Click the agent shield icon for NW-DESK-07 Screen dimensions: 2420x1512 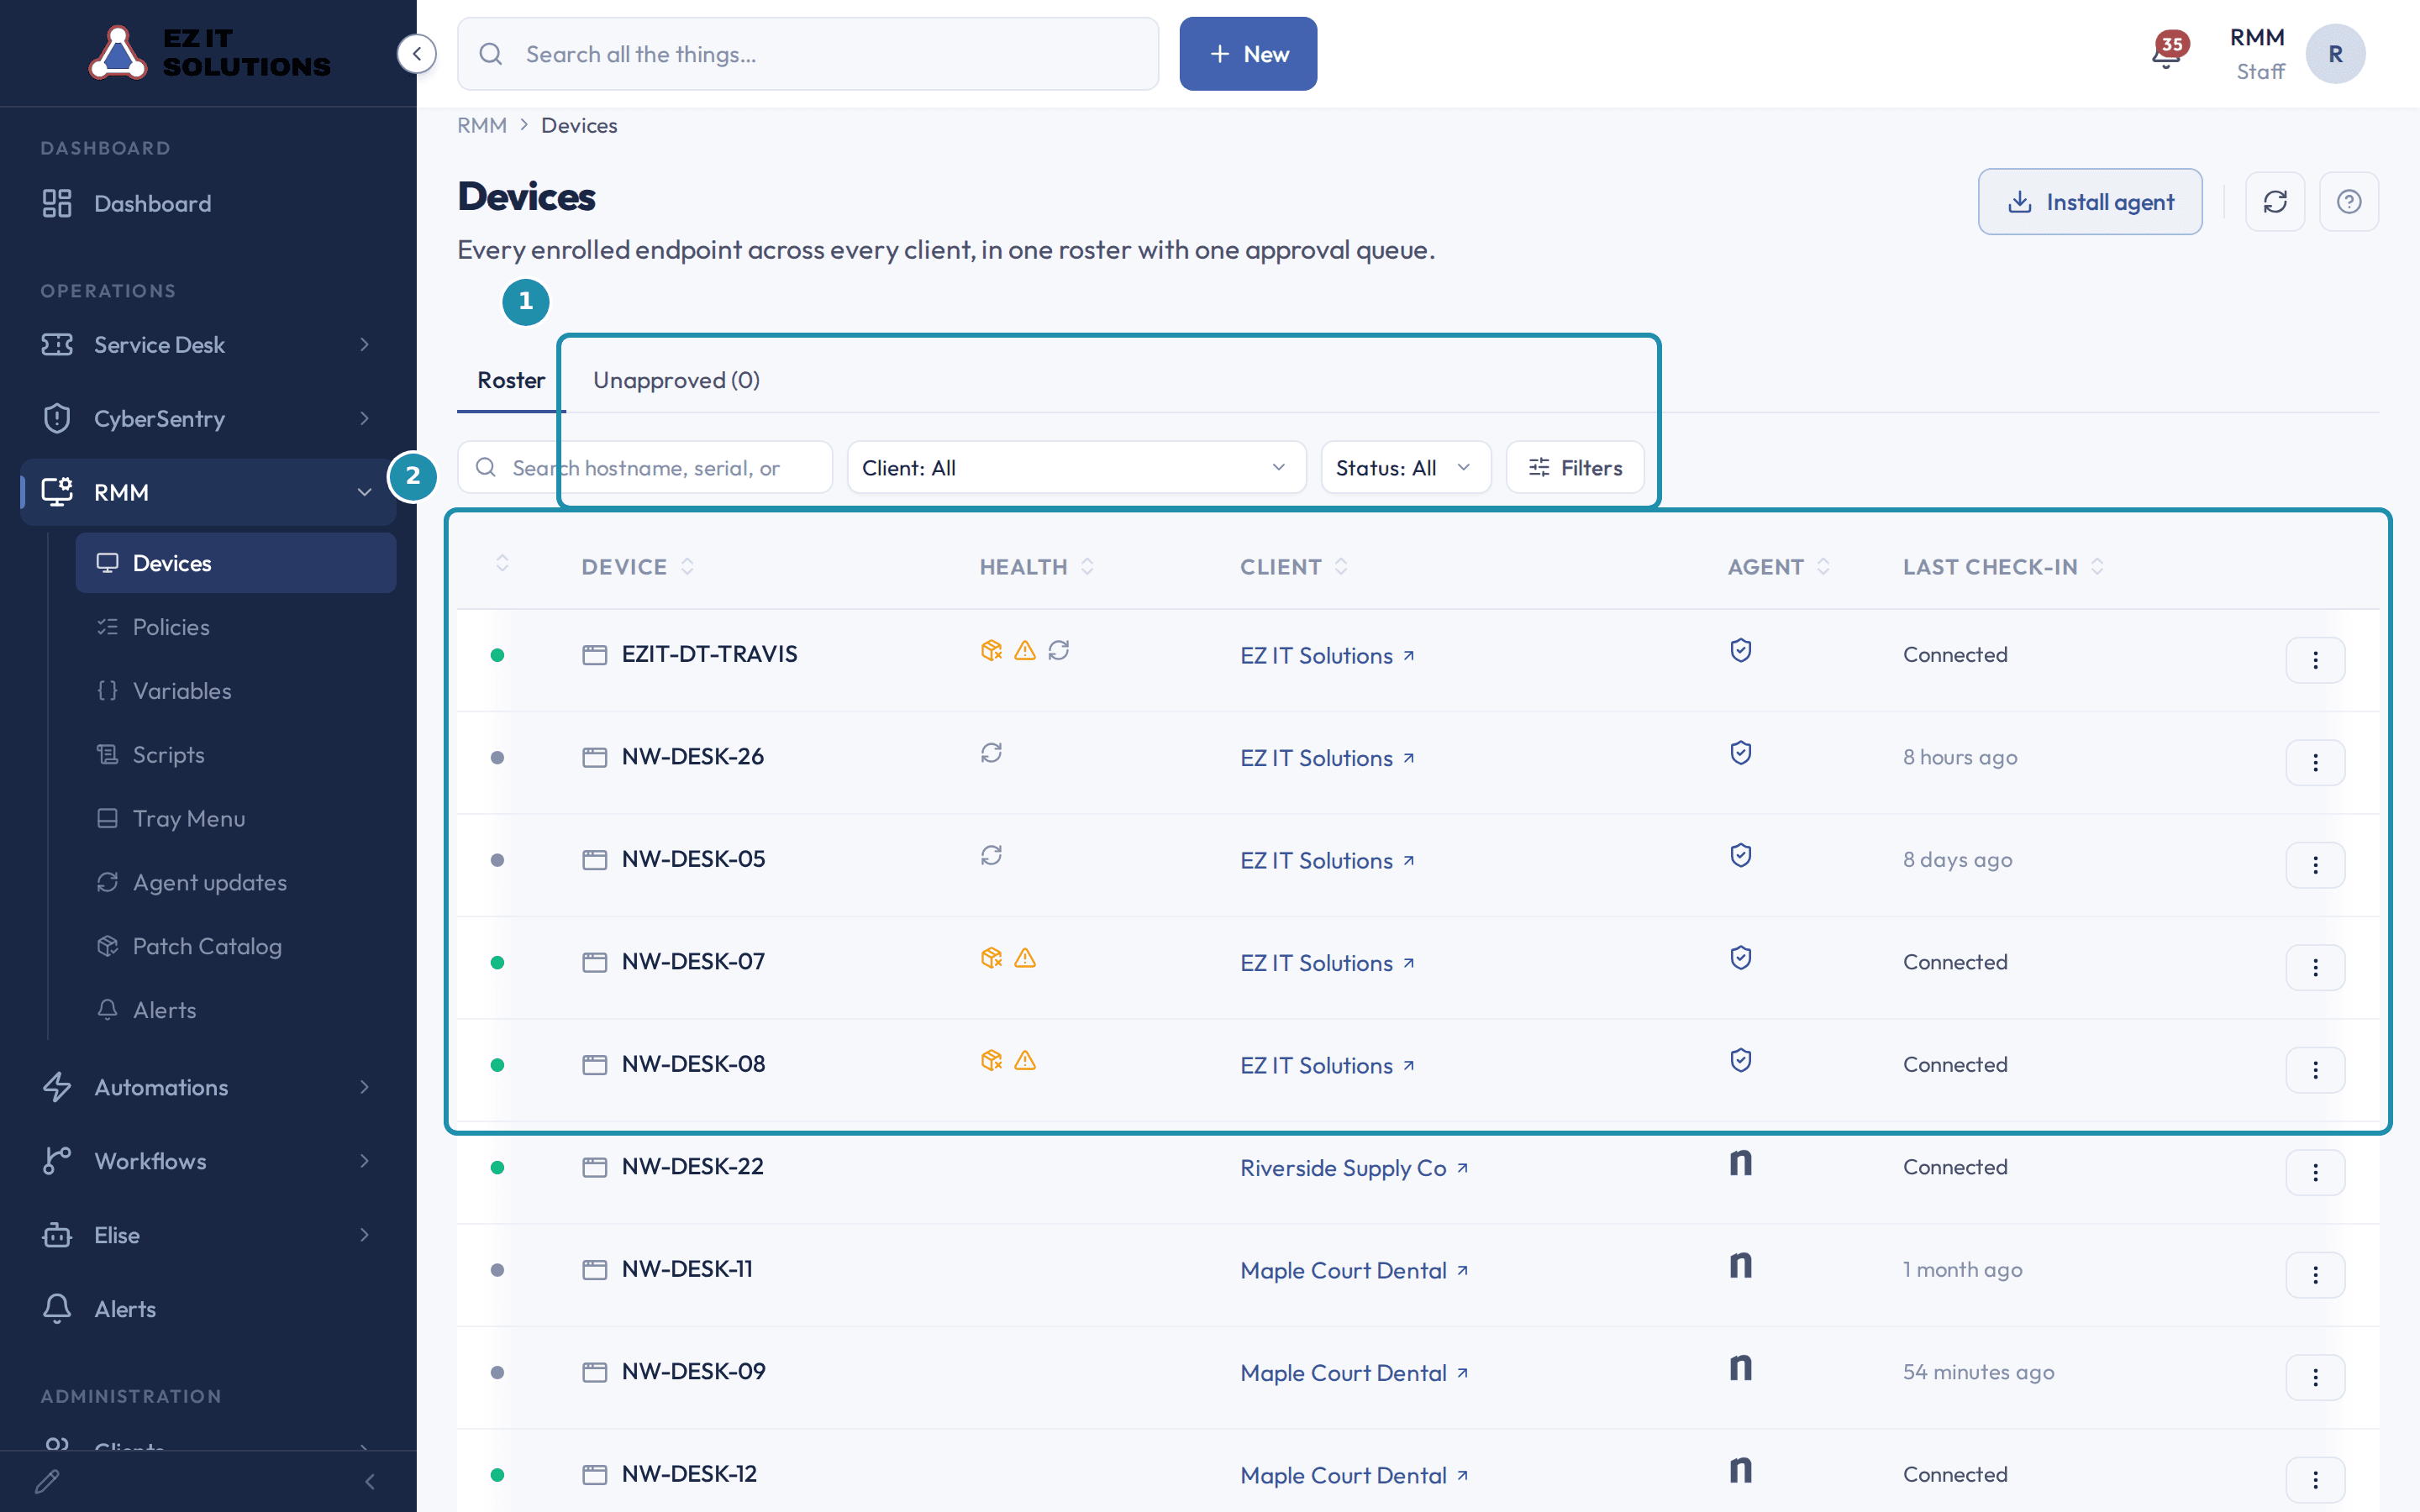[1741, 958]
